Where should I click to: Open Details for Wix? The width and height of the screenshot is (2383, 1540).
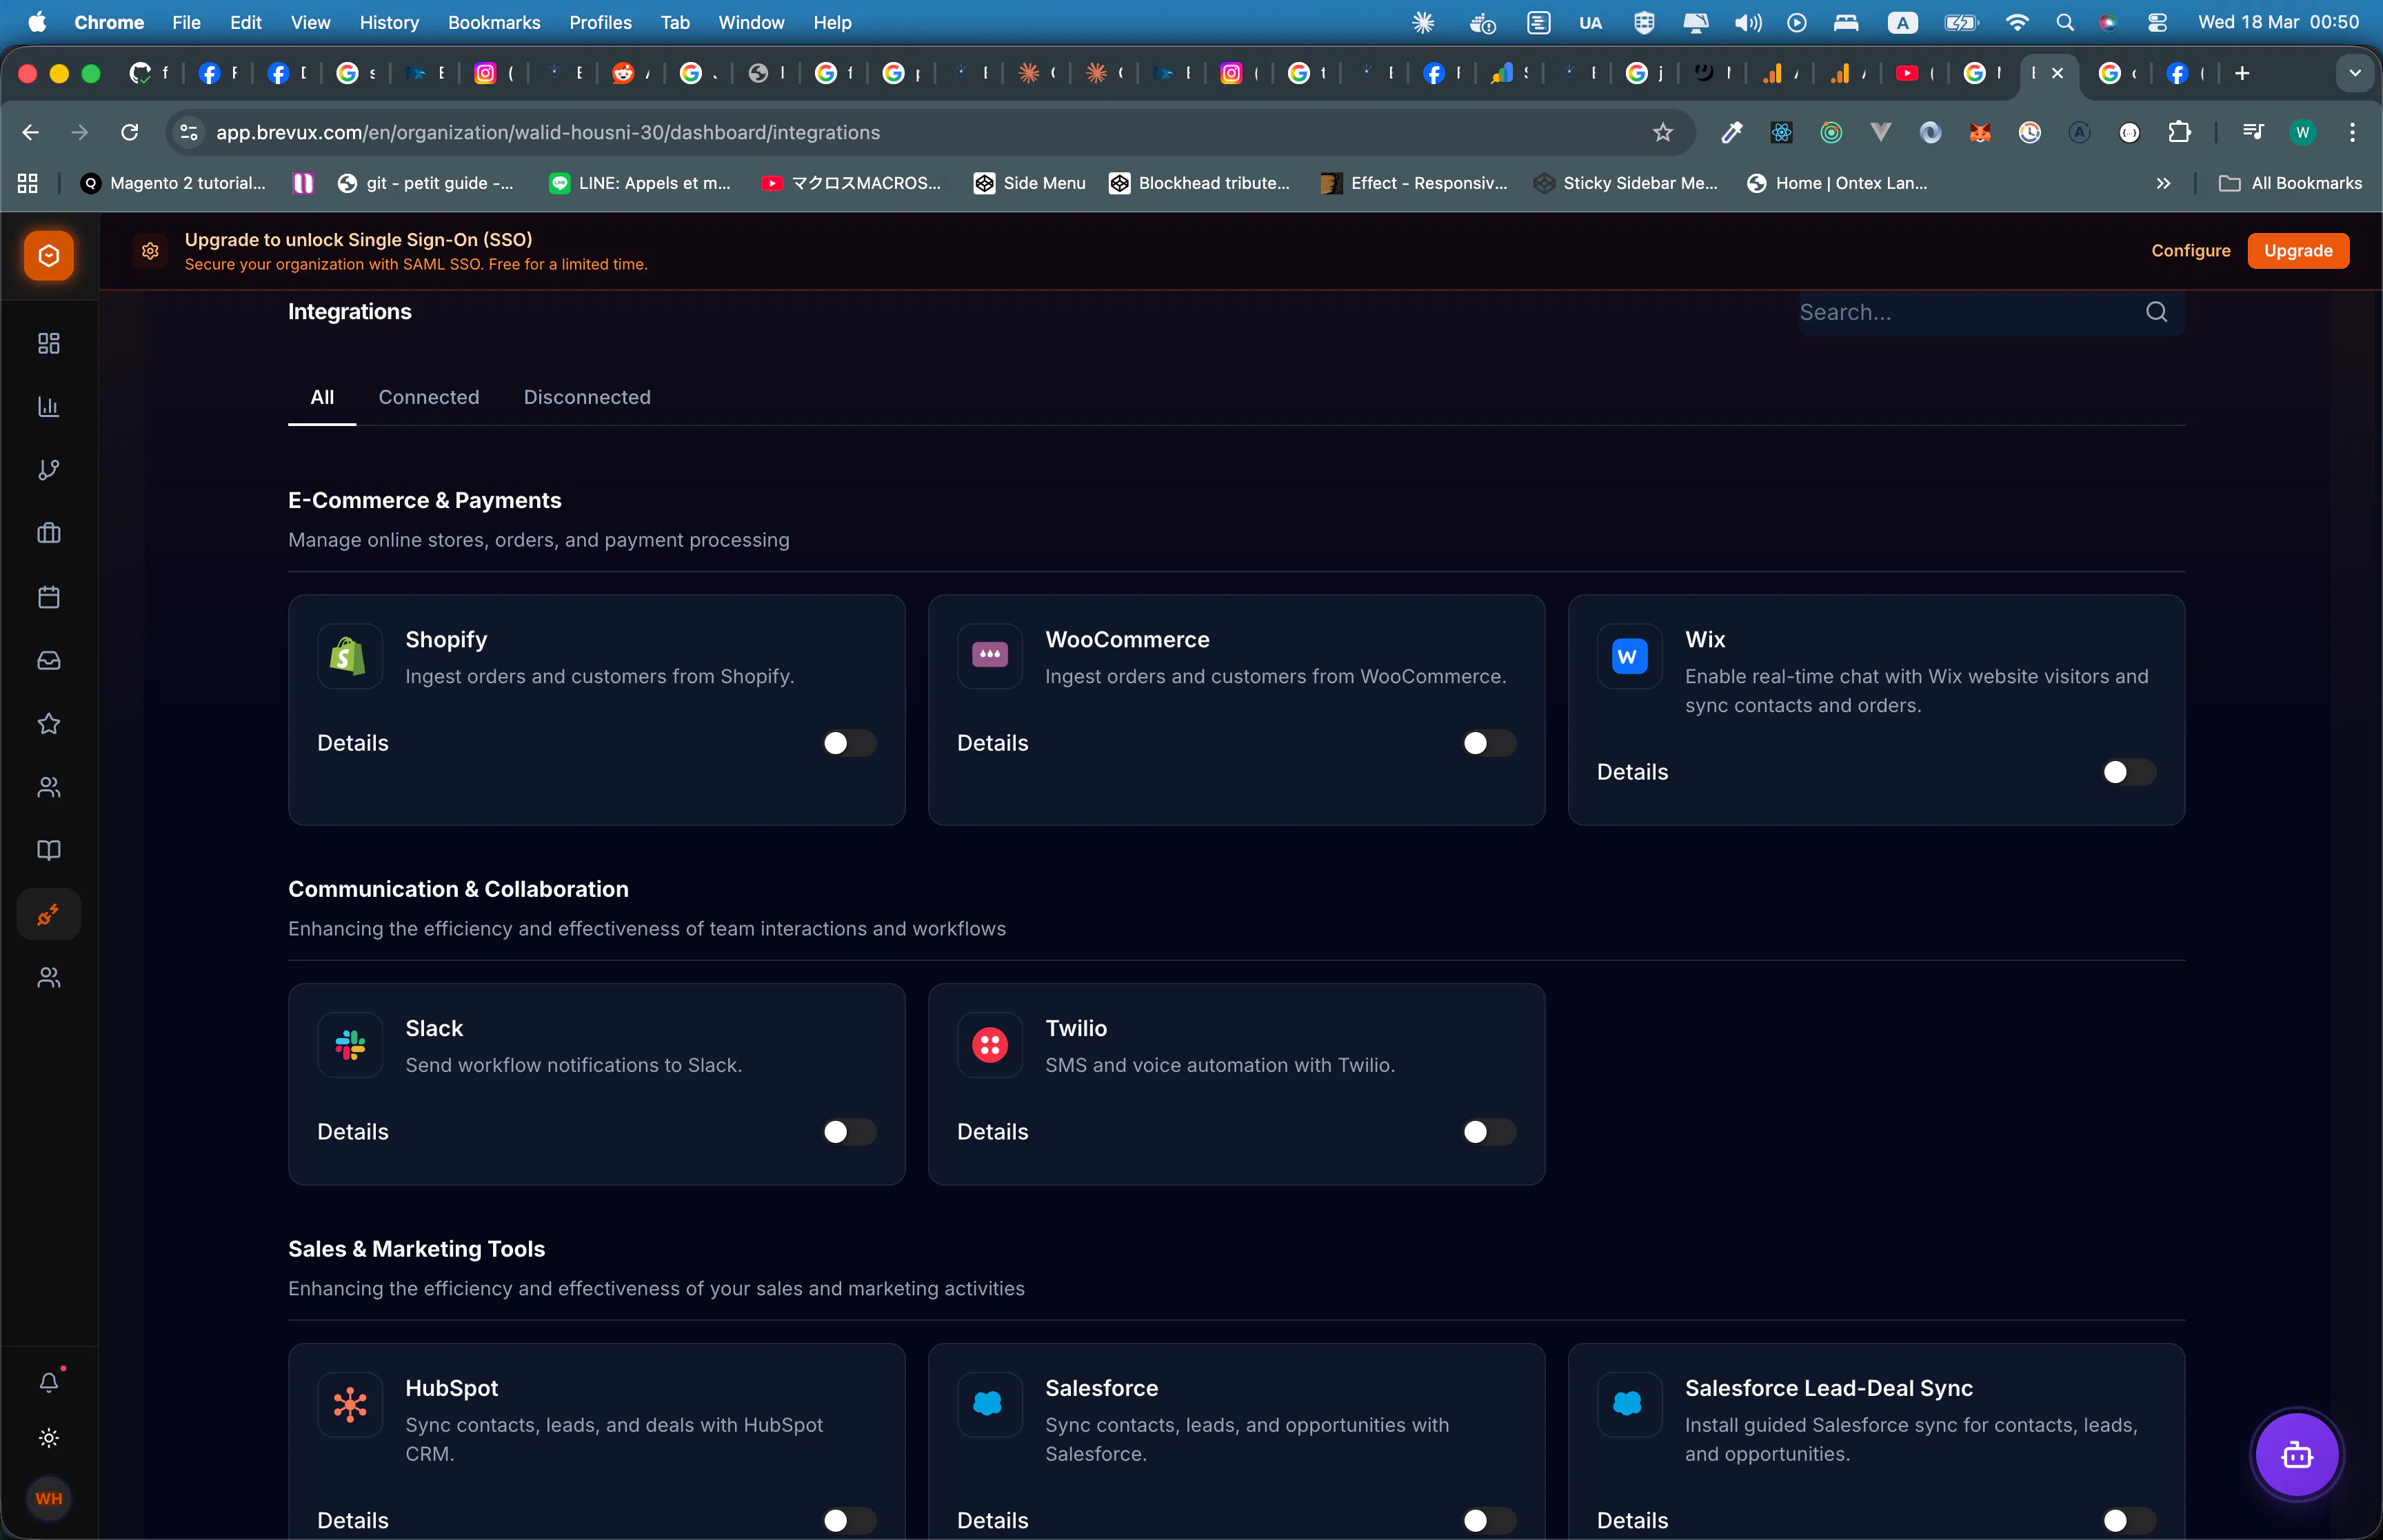tap(1633, 772)
